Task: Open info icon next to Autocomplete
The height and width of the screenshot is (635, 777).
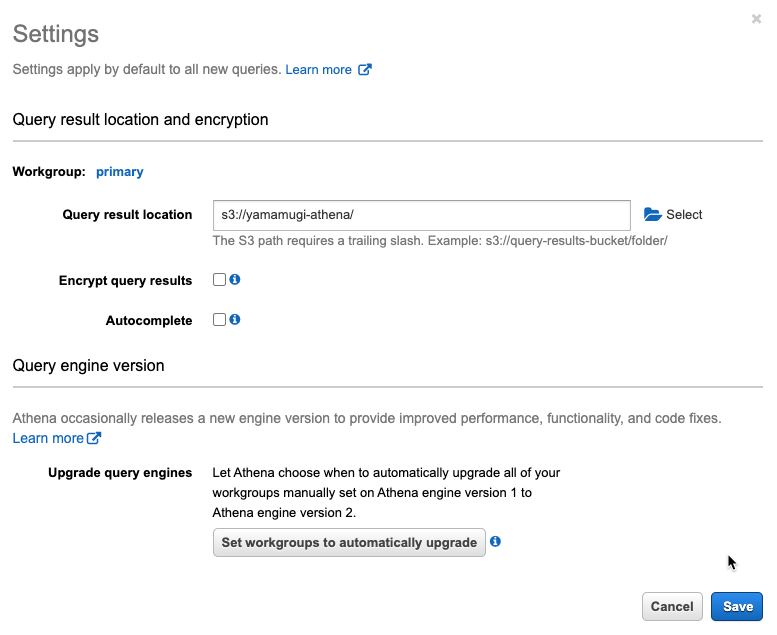Action: pyautogui.click(x=235, y=319)
